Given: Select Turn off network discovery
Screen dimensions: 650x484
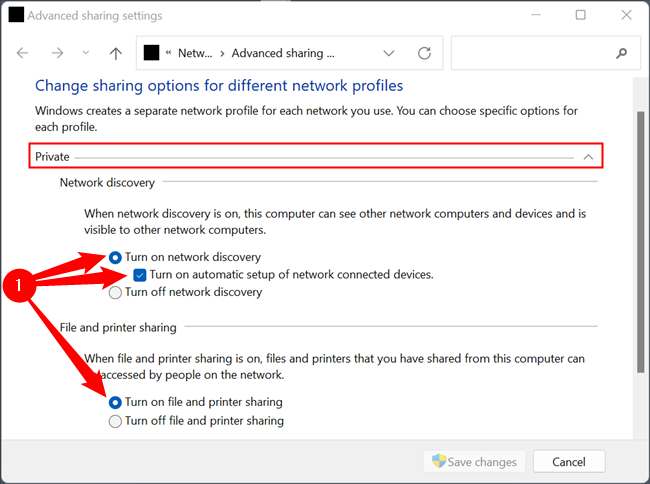Looking at the screenshot, I should pyautogui.click(x=116, y=293).
